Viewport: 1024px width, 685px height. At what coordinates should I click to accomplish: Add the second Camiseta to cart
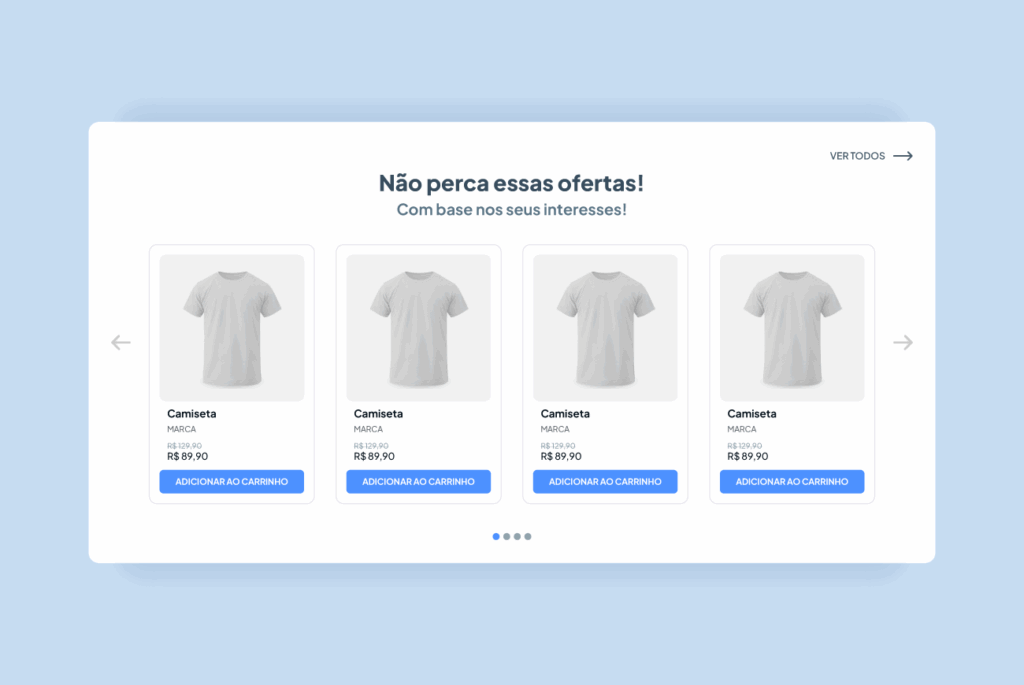pyautogui.click(x=419, y=482)
